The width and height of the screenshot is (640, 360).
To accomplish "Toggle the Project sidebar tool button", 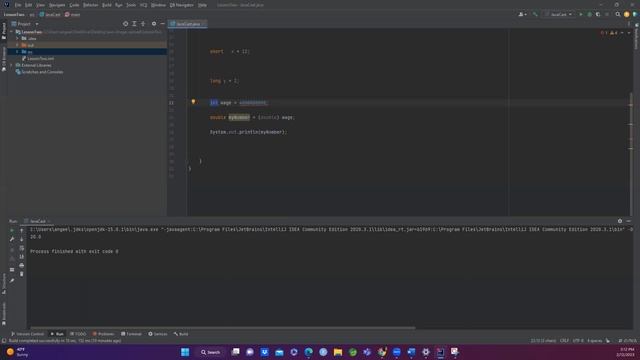I will pyautogui.click(x=4, y=31).
